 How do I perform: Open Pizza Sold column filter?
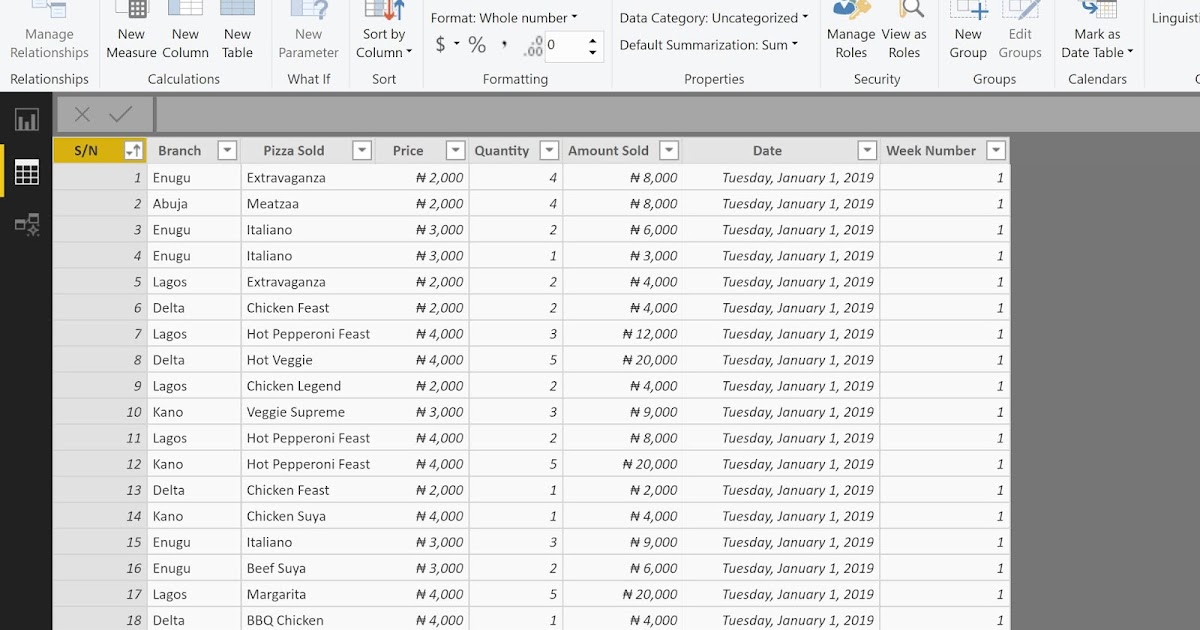(362, 151)
